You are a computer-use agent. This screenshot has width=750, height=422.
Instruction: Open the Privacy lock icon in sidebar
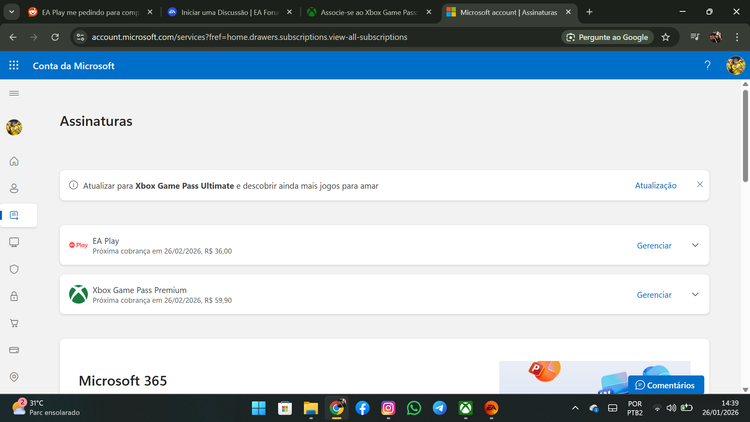pyautogui.click(x=14, y=296)
